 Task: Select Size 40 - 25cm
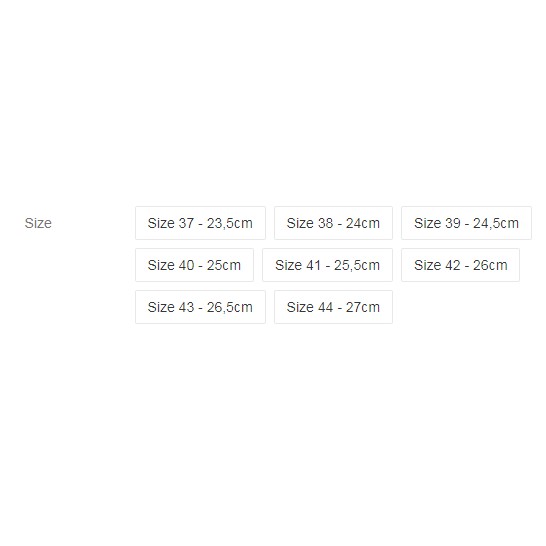[194, 265]
